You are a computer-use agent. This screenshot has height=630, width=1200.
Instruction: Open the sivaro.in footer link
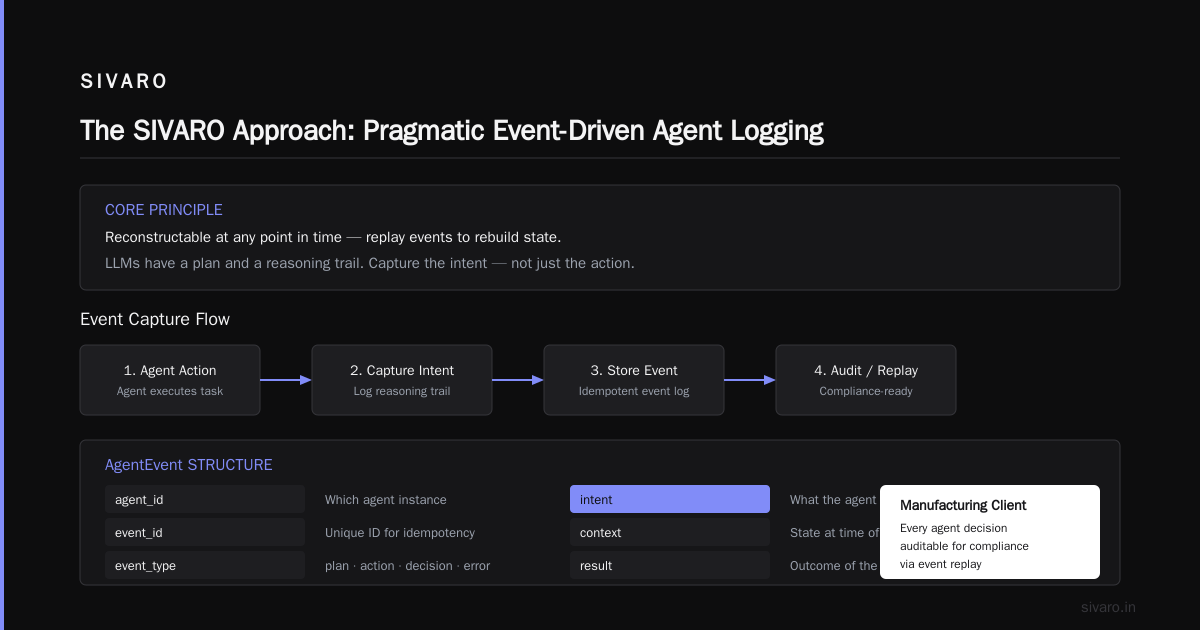[x=1109, y=607]
